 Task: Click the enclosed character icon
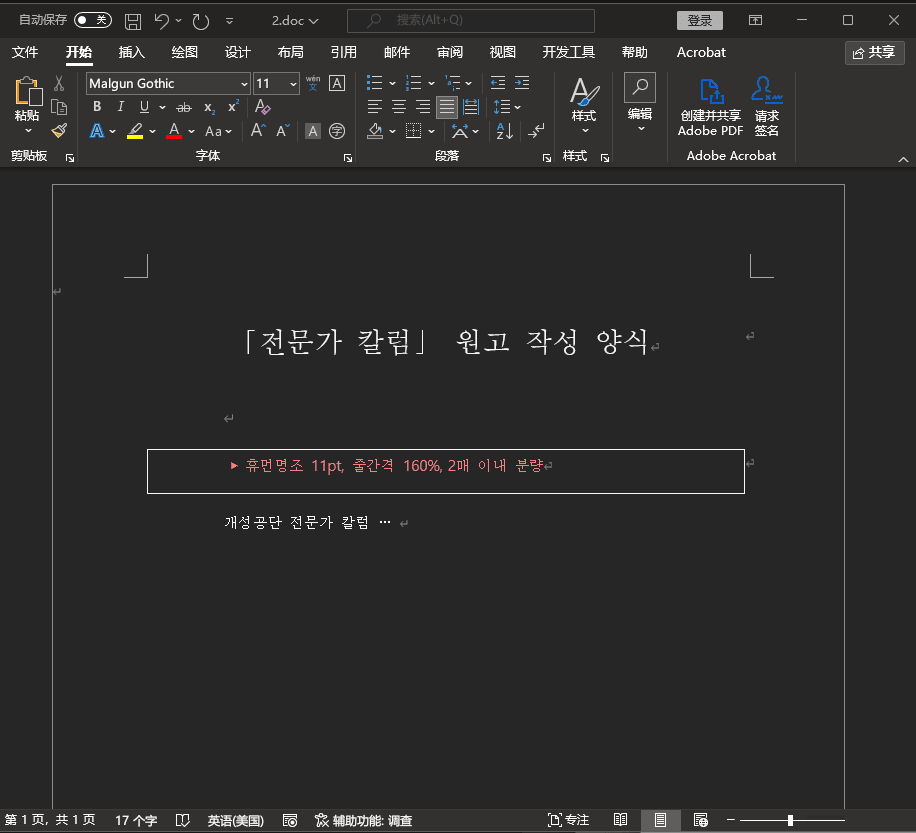click(x=336, y=131)
